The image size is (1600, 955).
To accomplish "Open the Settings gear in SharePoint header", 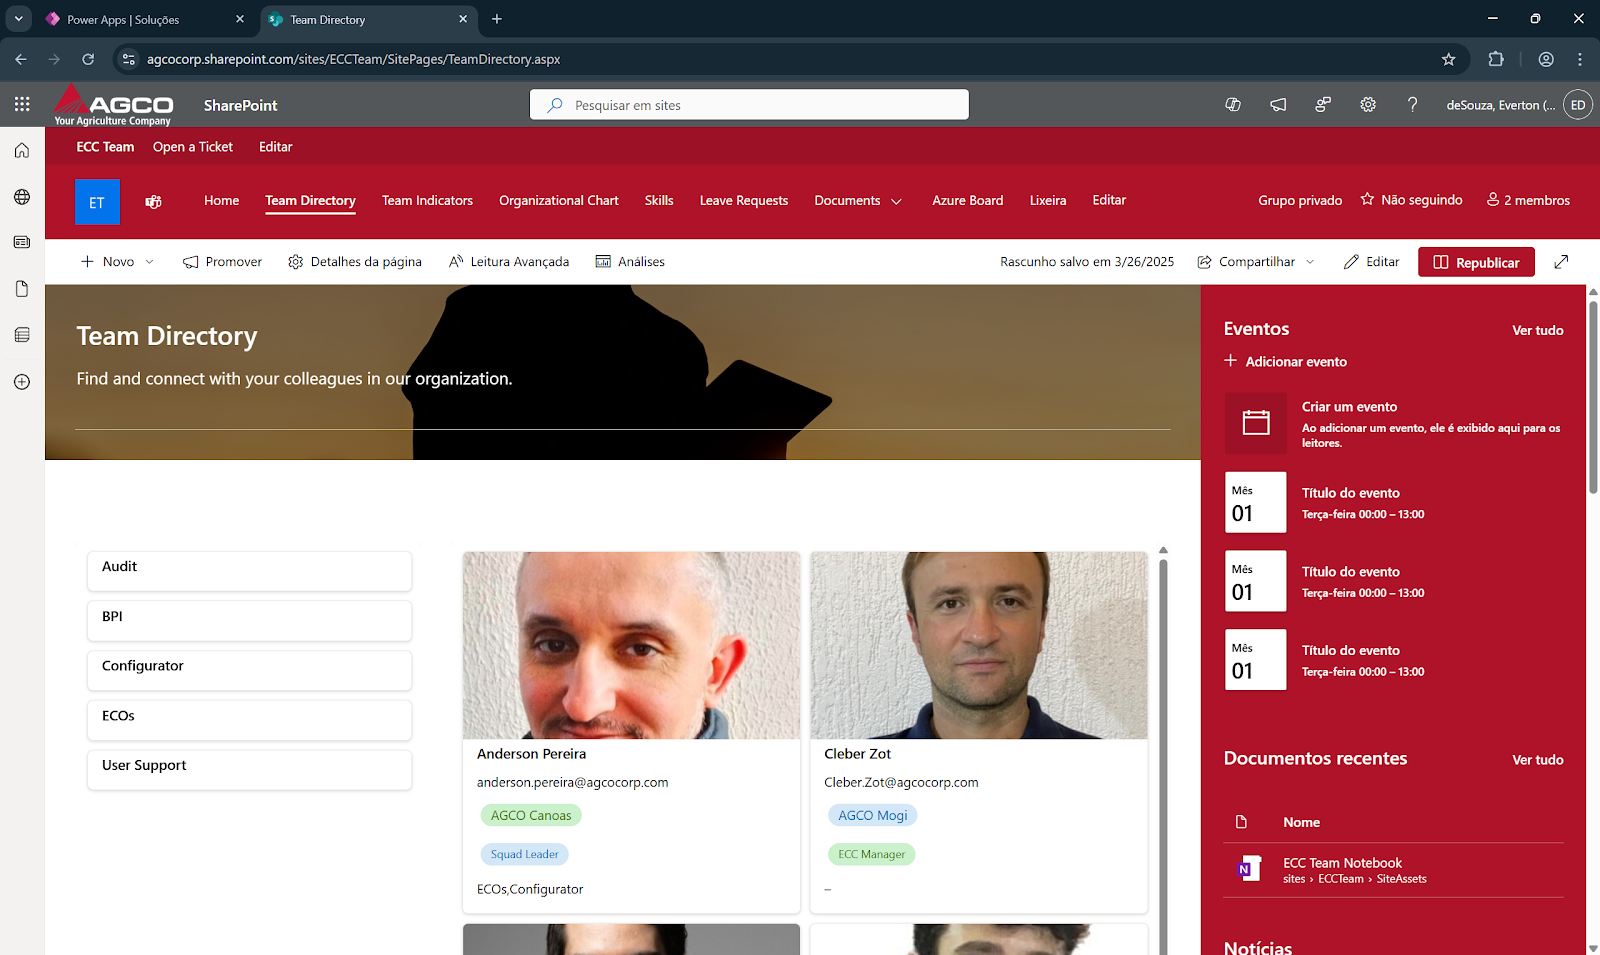I will (1368, 104).
